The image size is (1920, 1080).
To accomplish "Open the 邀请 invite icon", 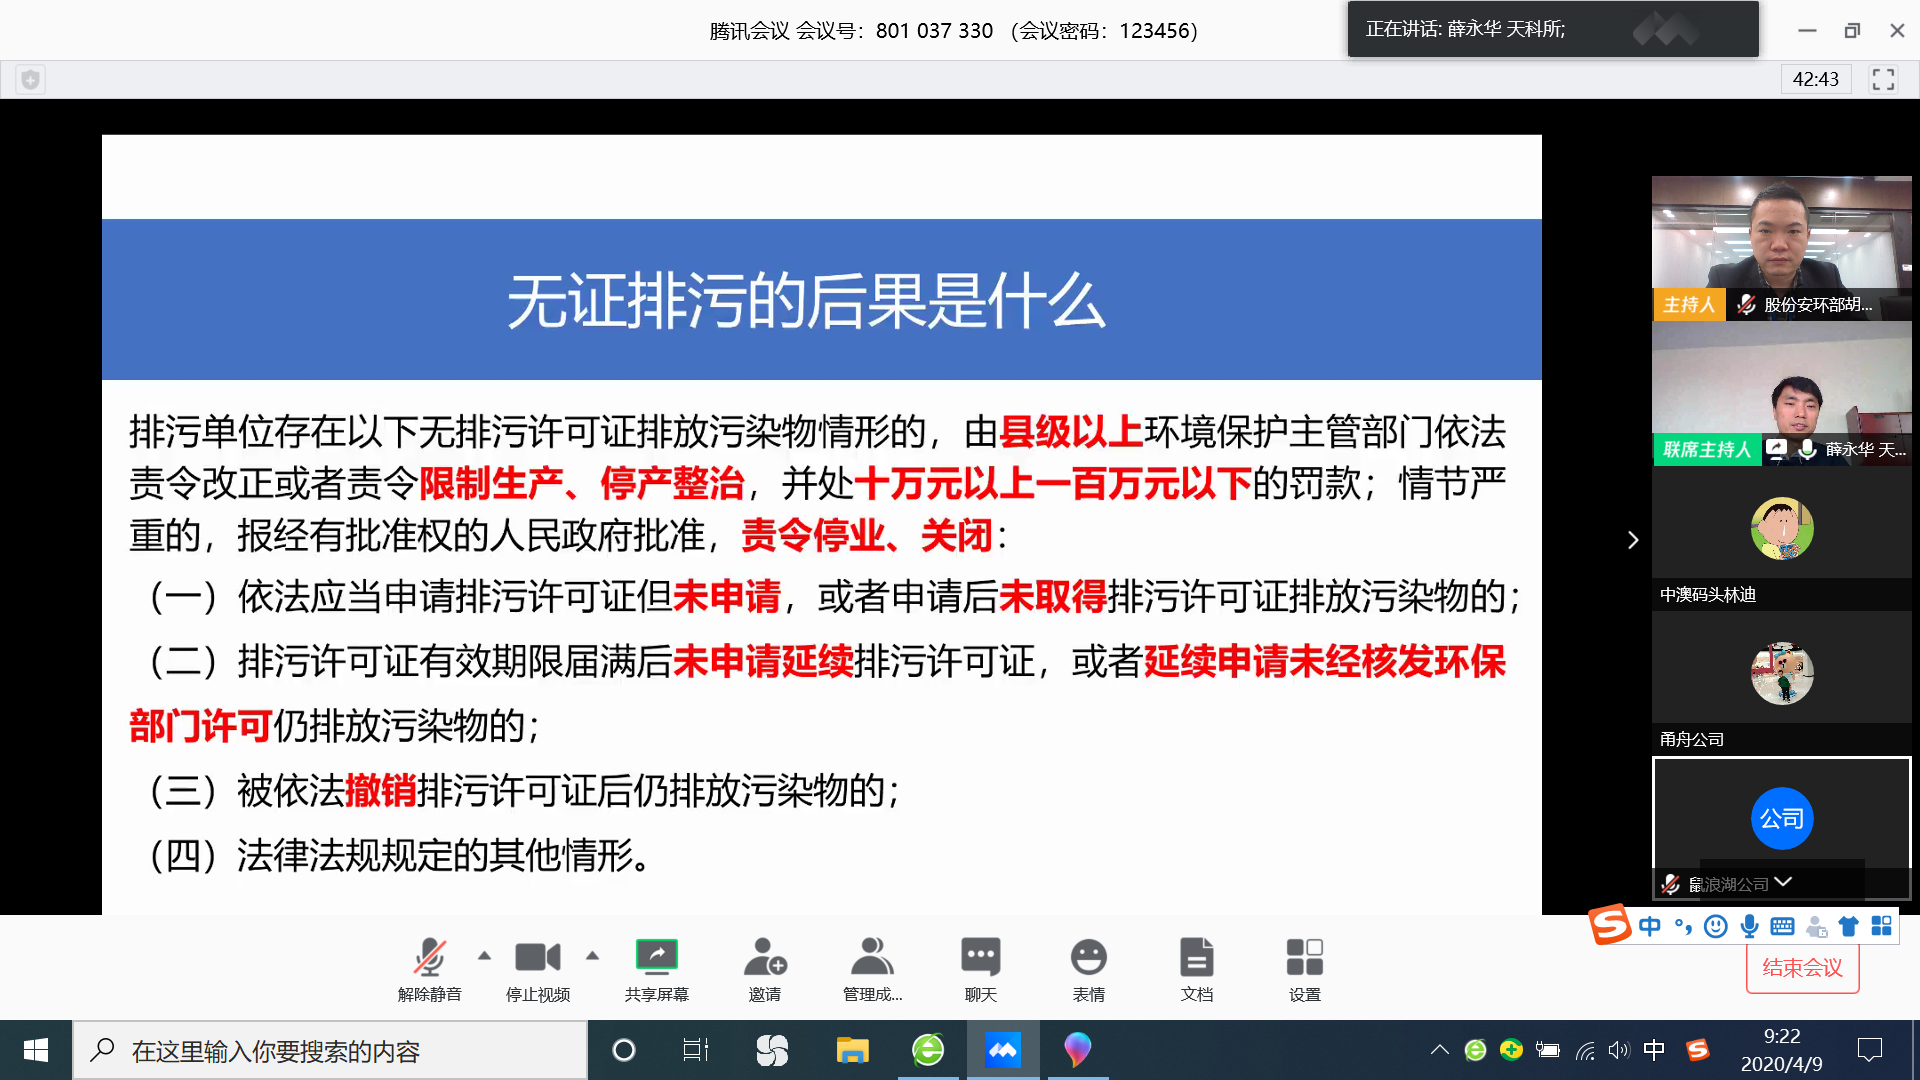I will [765, 958].
